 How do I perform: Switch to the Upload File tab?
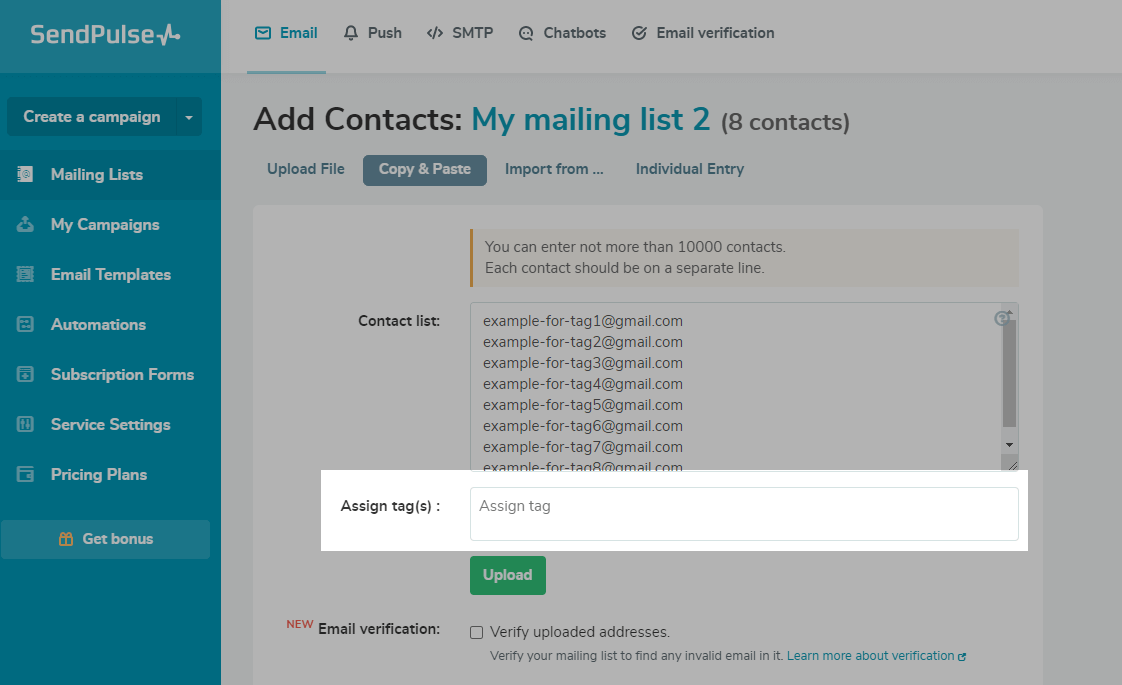point(306,169)
